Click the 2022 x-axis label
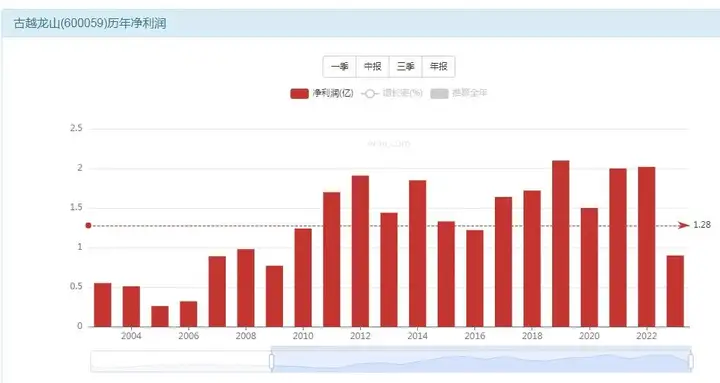Screen dimensions: 720x383 pyautogui.click(x=647, y=336)
